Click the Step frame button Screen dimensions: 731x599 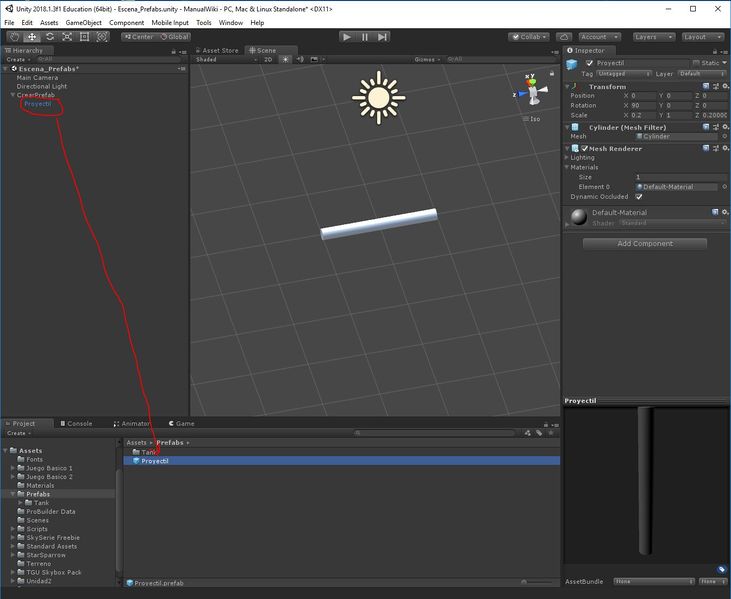pos(382,37)
